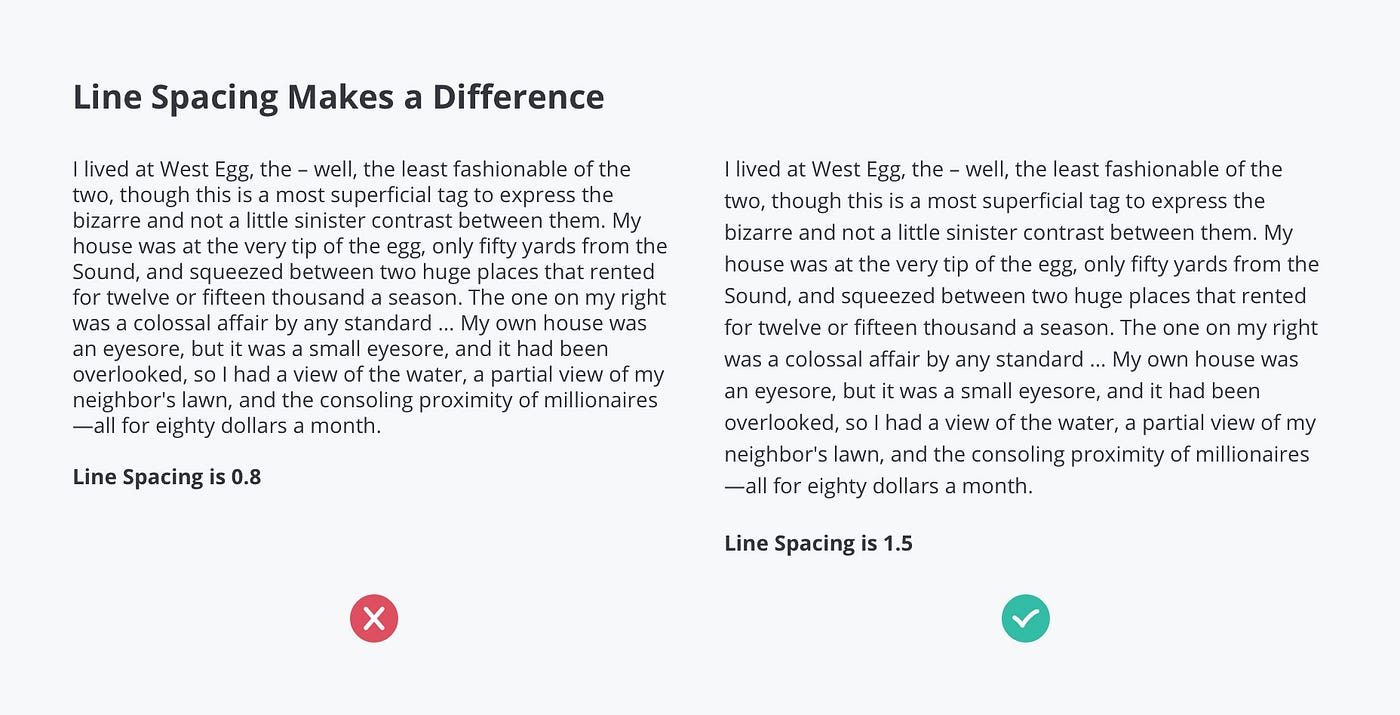Click 'an eyesore' line in the right paragraph
The image size is (1400, 715).
tap(992, 392)
